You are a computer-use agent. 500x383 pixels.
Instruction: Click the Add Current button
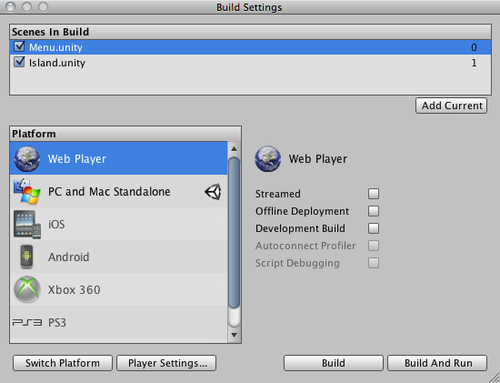click(451, 106)
